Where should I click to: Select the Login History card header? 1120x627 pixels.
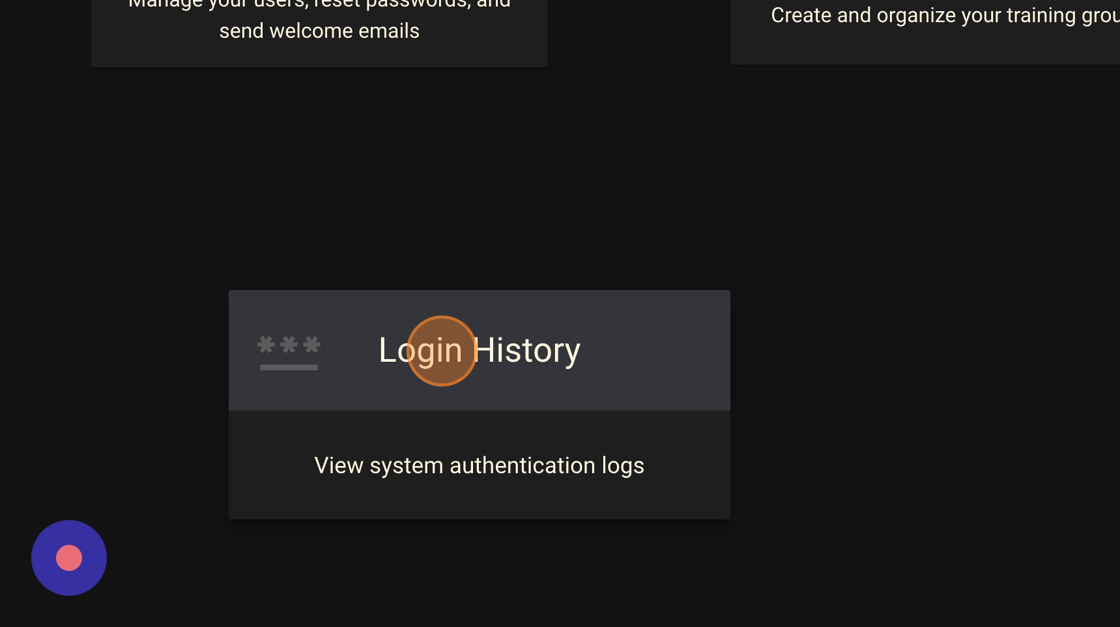pos(479,350)
